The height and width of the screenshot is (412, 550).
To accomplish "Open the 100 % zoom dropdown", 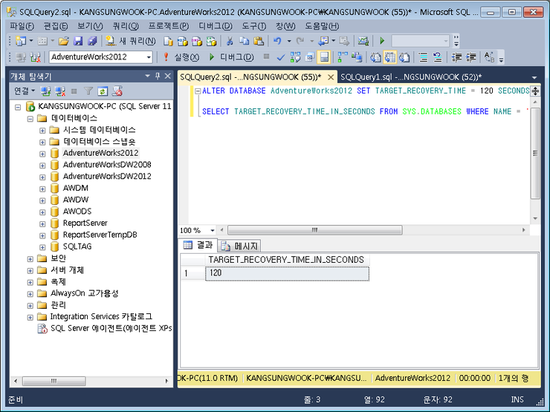I will pos(212,230).
